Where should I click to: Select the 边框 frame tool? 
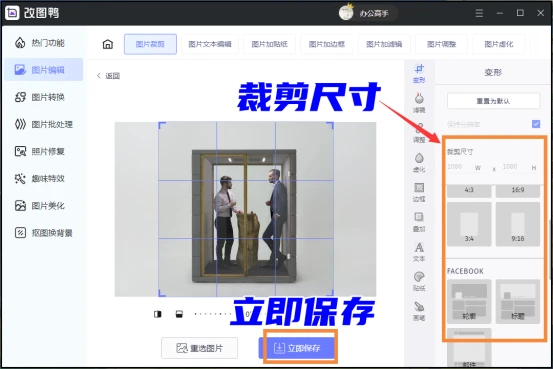[x=419, y=192]
